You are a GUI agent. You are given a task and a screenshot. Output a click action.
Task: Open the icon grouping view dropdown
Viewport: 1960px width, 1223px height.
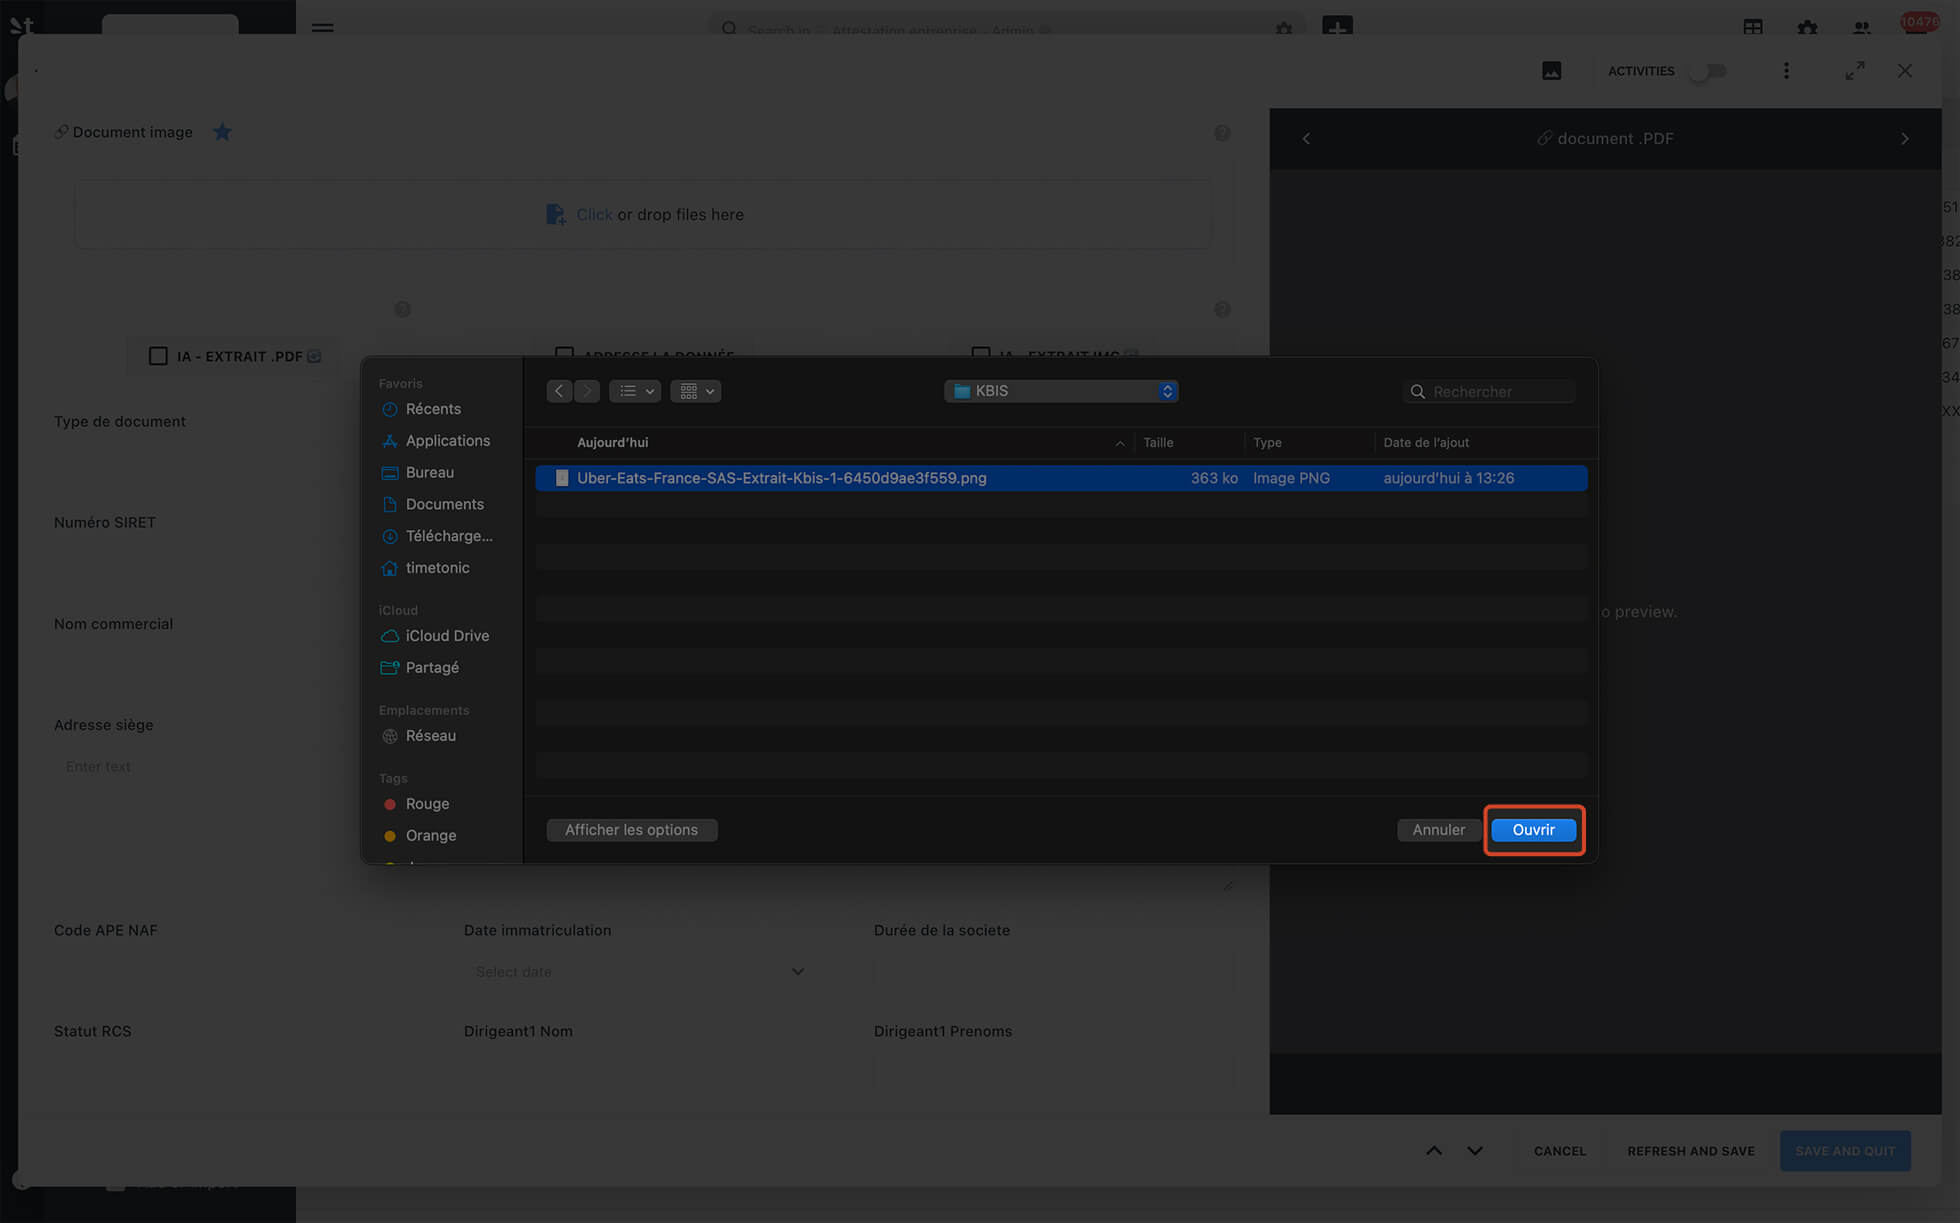tap(696, 391)
